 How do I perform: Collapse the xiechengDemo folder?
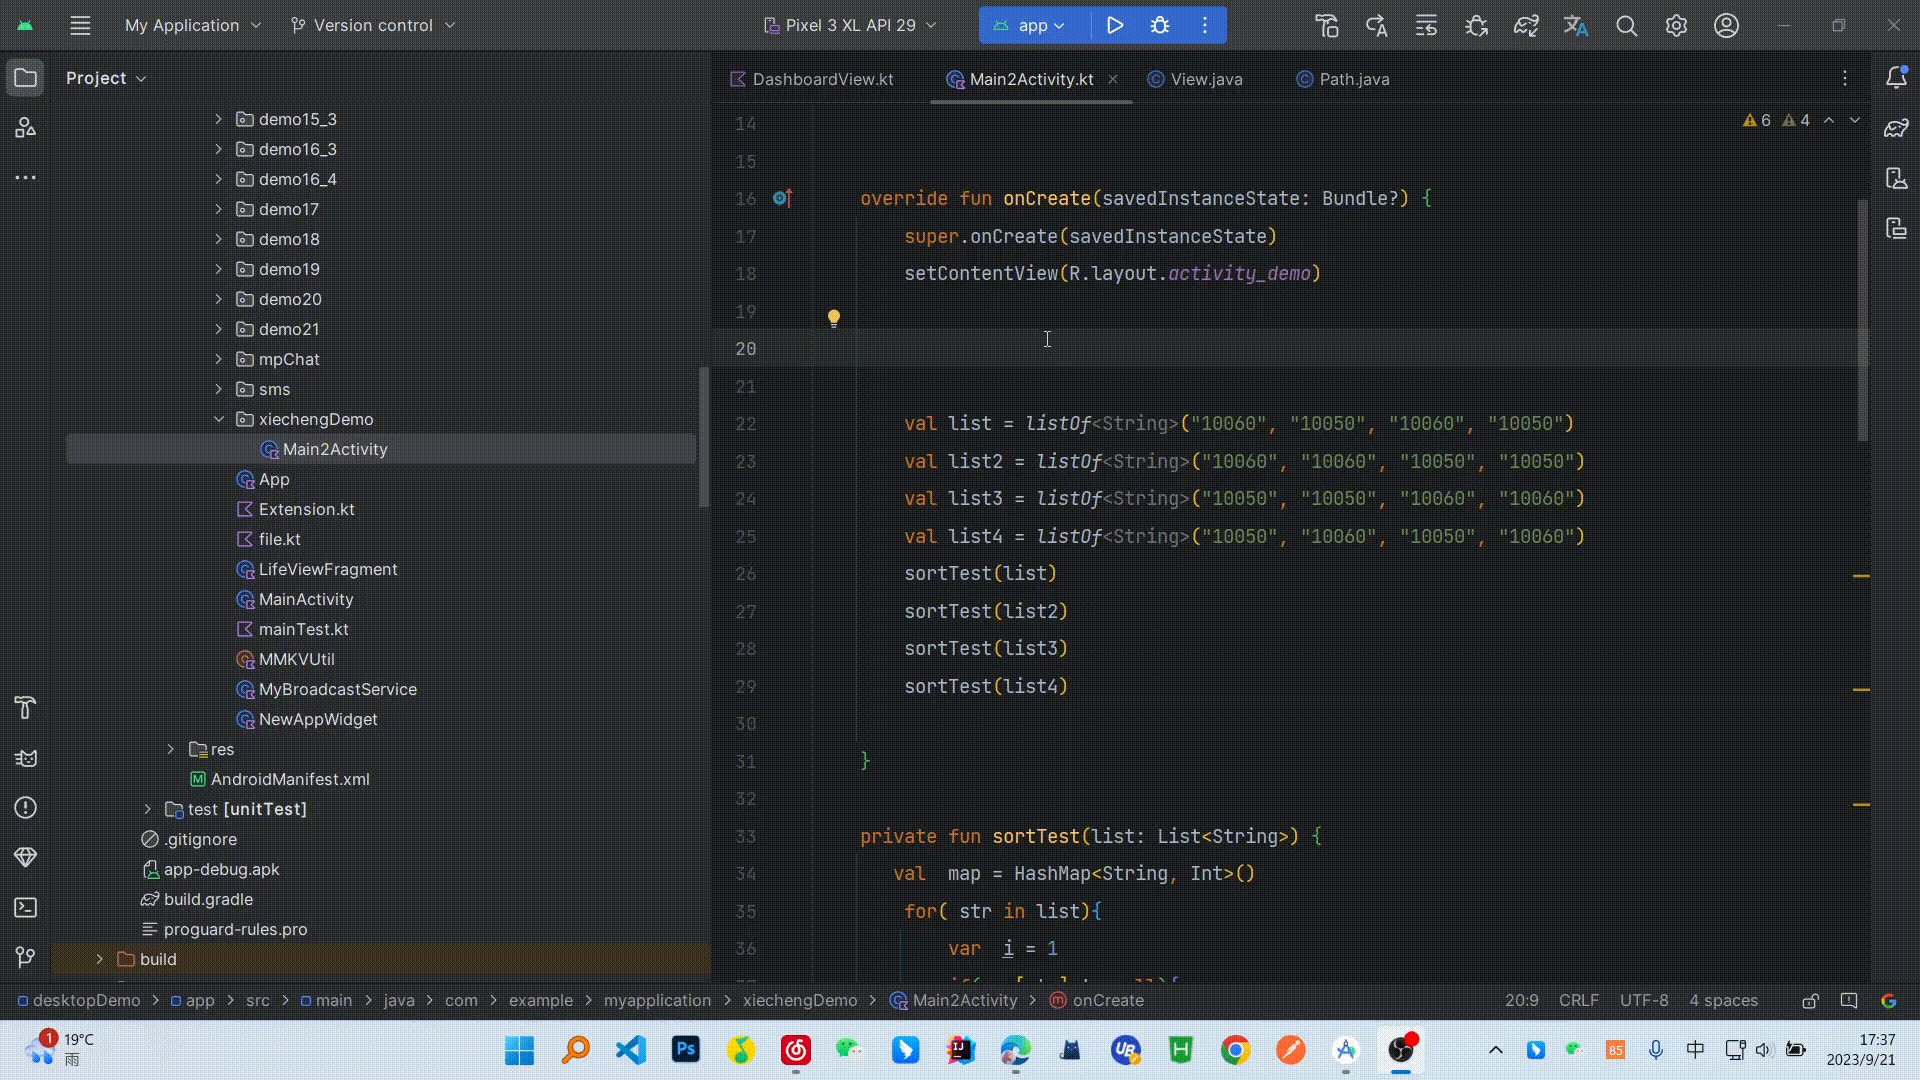219,419
